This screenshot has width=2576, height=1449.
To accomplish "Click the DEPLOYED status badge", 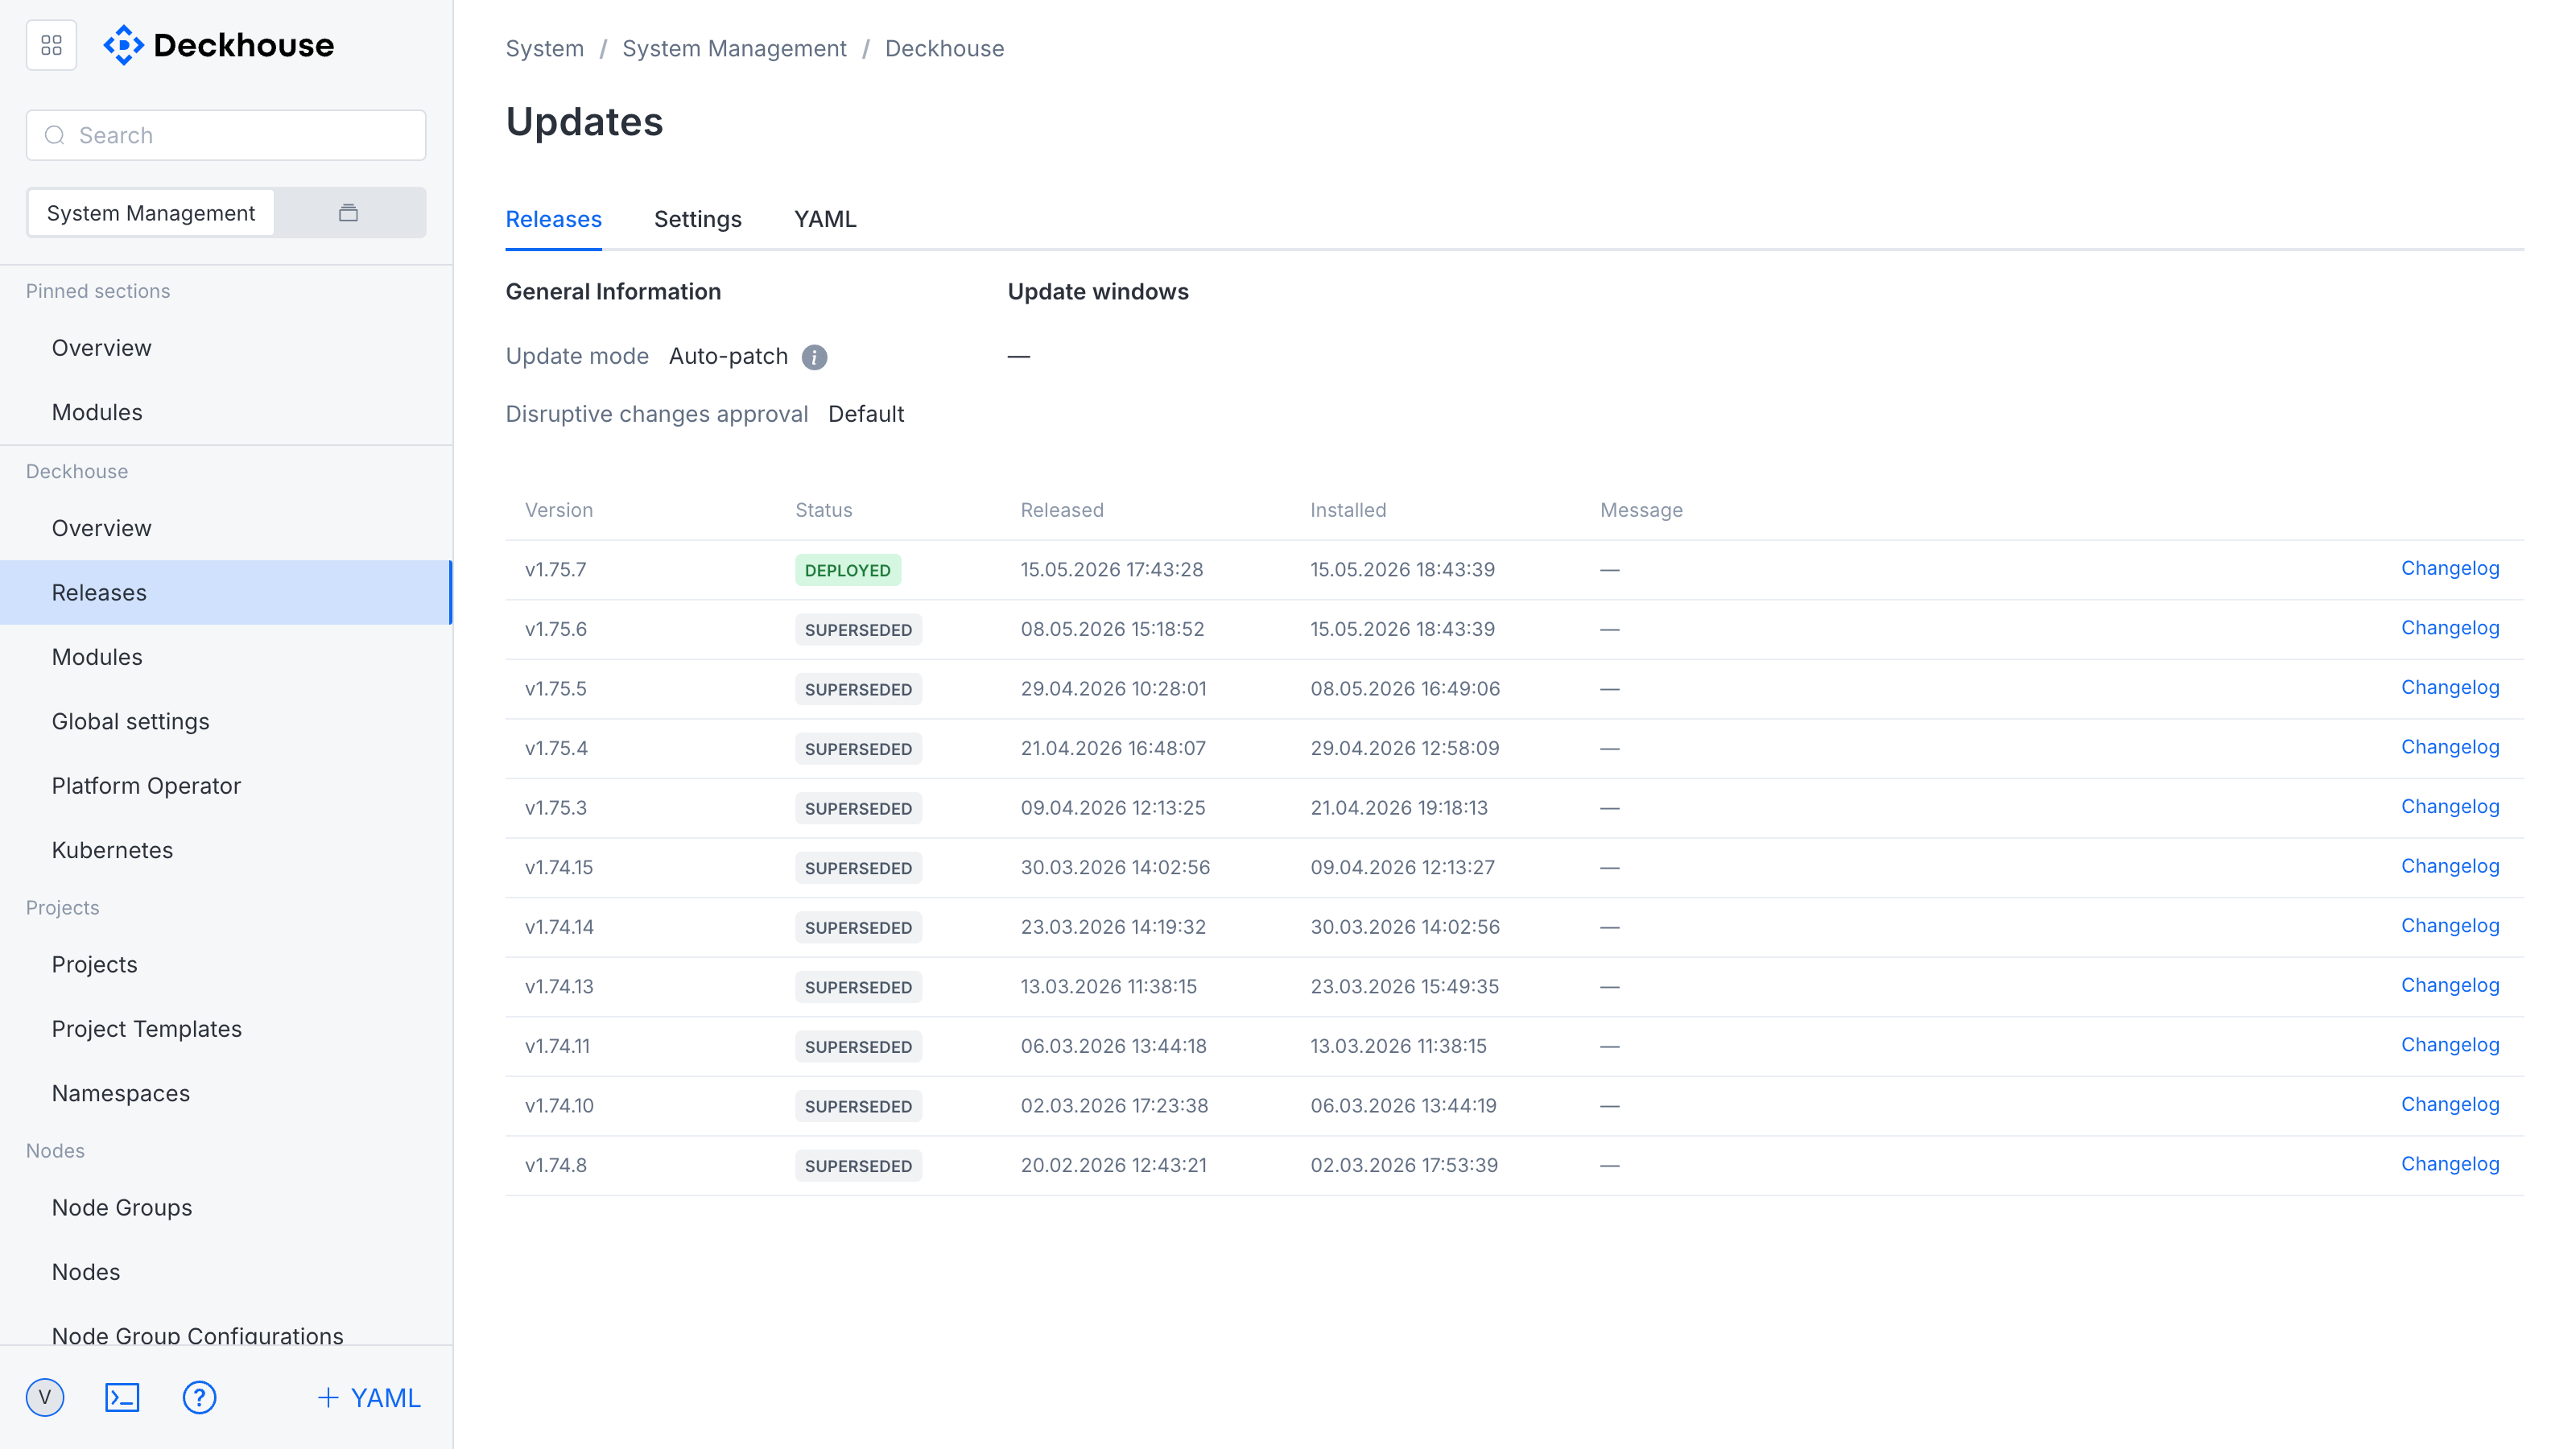I will [847, 570].
